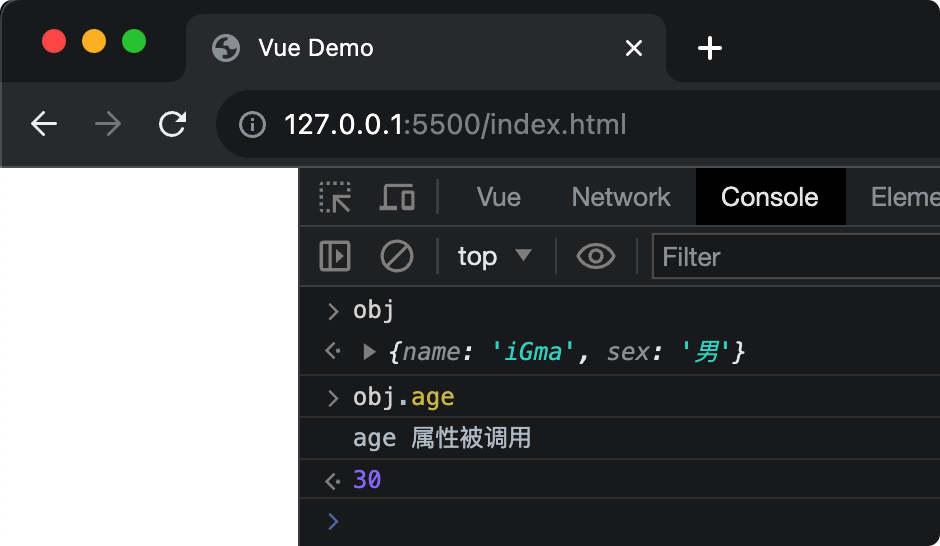
Task: View site information icon in address bar
Action: (x=252, y=125)
